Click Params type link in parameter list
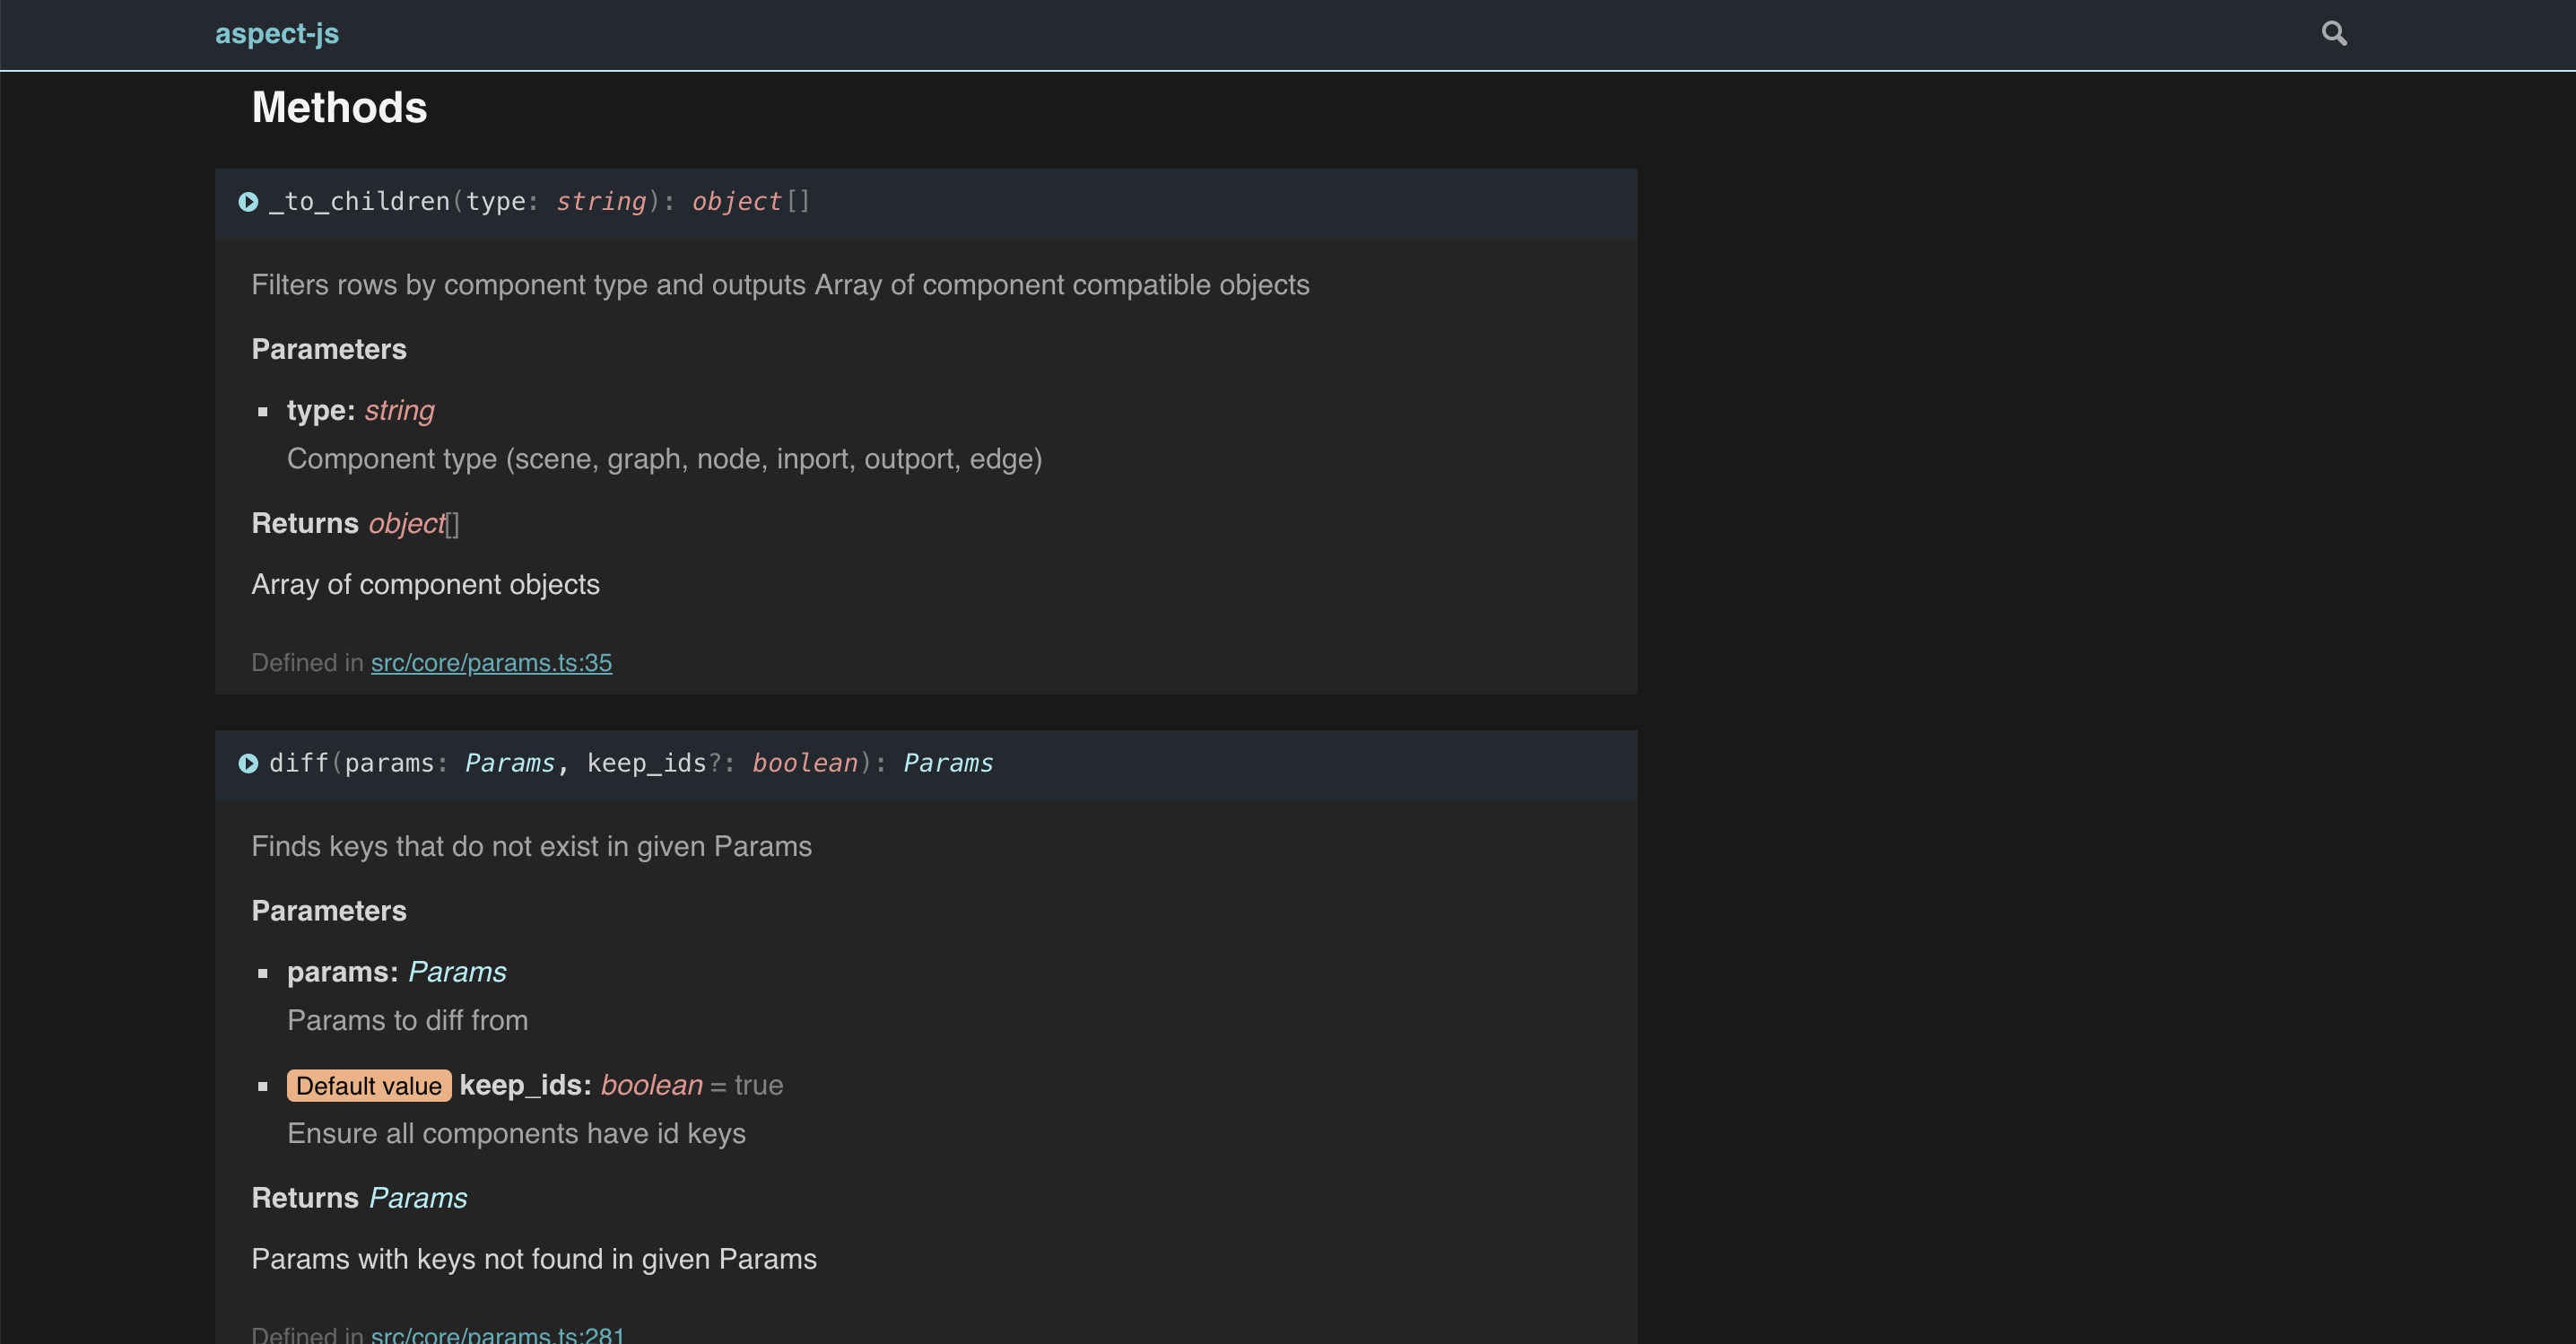This screenshot has height=1344, width=2576. pos(457,972)
